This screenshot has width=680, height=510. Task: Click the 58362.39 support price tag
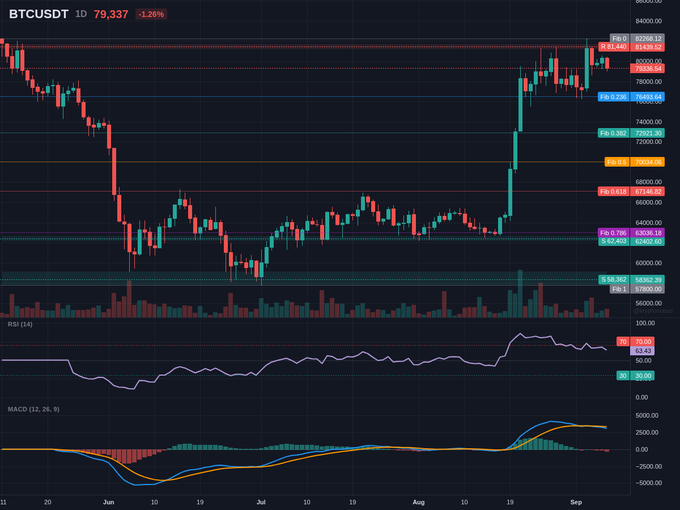point(647,280)
